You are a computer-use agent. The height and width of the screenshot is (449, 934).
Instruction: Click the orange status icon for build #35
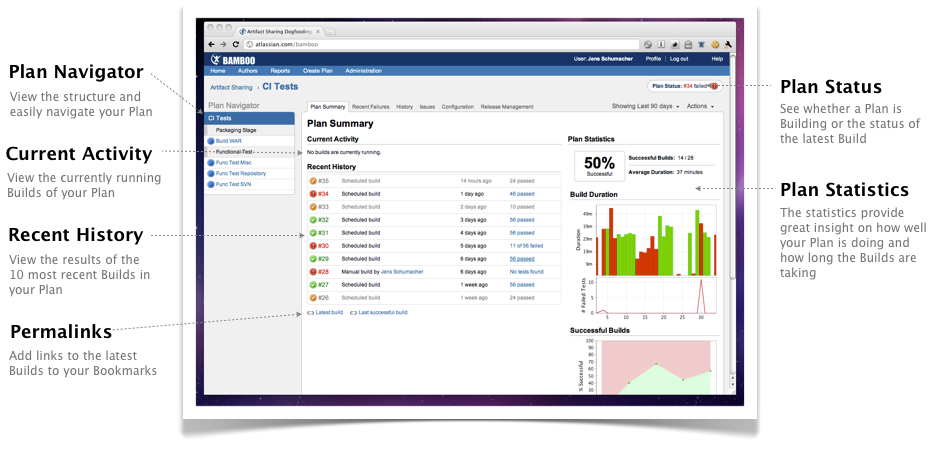(313, 180)
